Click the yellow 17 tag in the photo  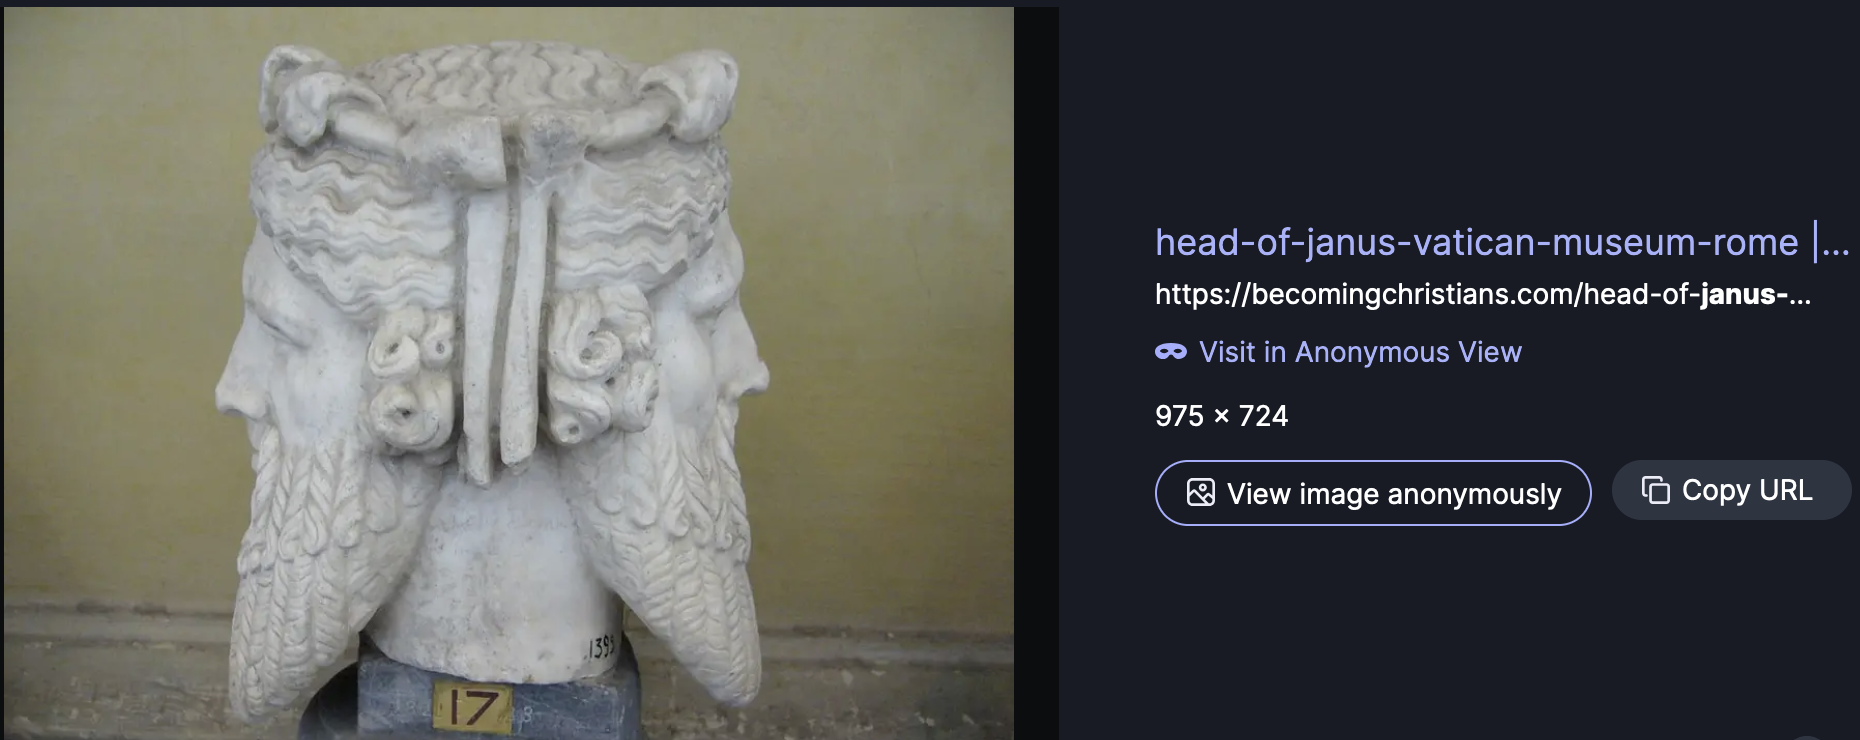coord(472,708)
